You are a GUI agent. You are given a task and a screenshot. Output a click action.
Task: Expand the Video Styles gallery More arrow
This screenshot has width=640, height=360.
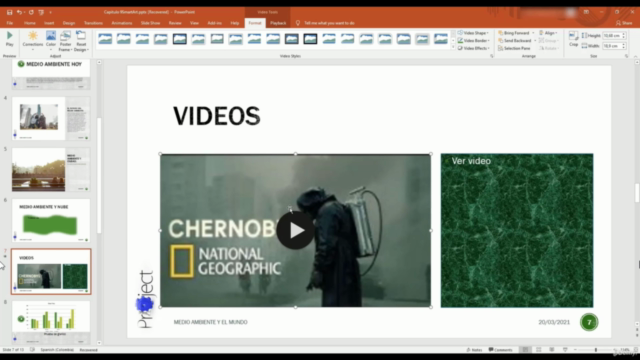[x=453, y=47]
